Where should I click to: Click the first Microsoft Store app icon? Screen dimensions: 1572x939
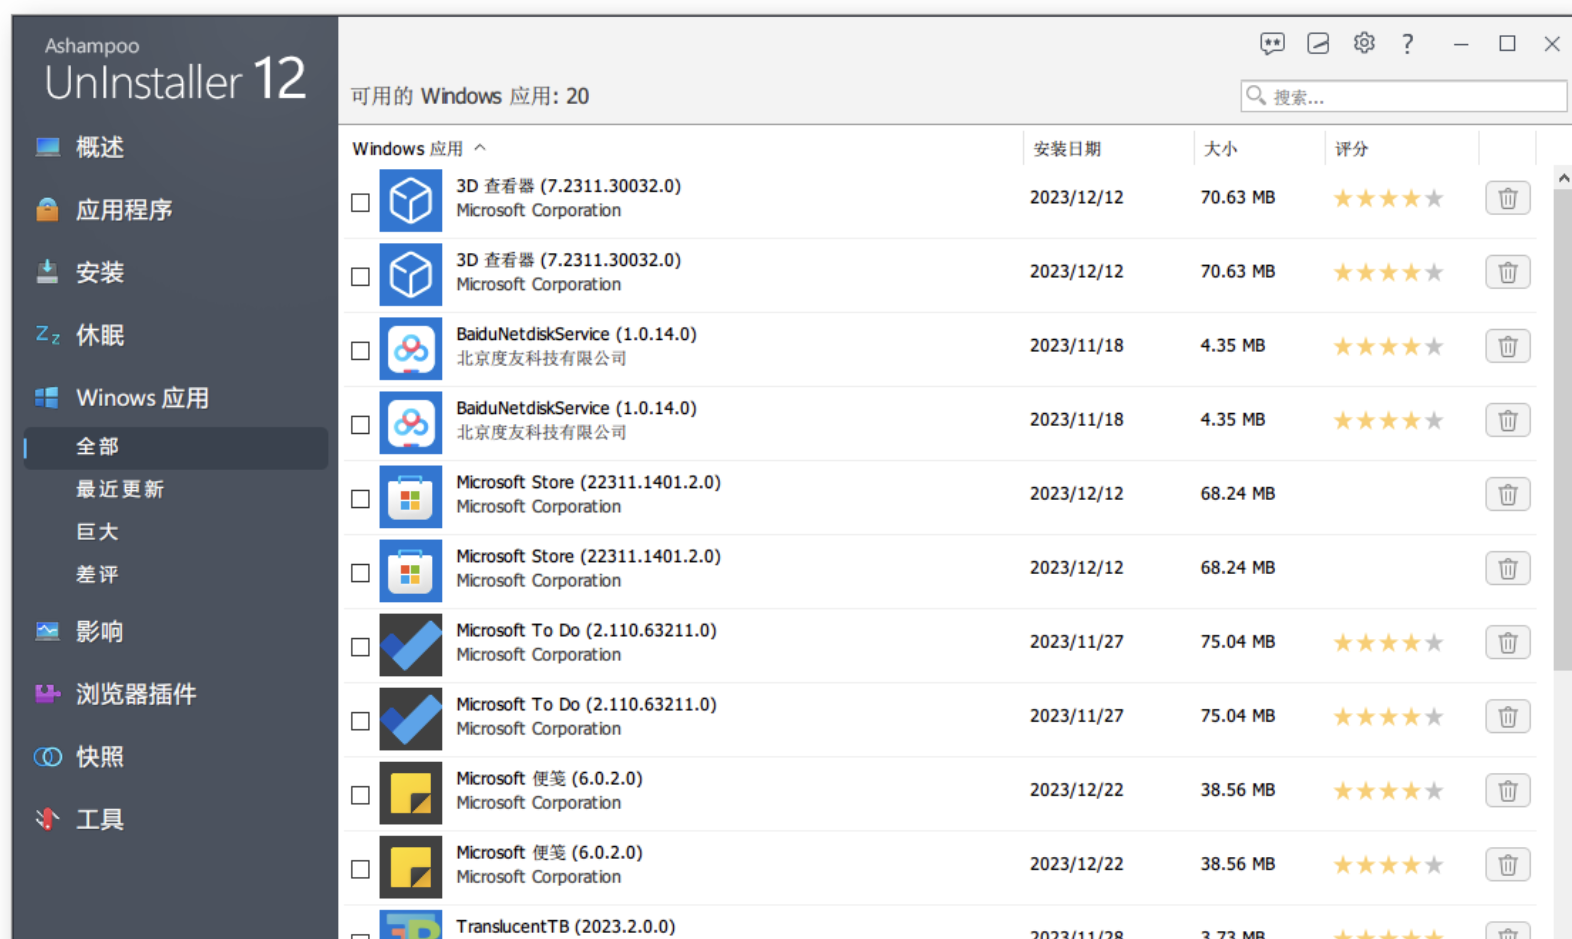coord(410,497)
